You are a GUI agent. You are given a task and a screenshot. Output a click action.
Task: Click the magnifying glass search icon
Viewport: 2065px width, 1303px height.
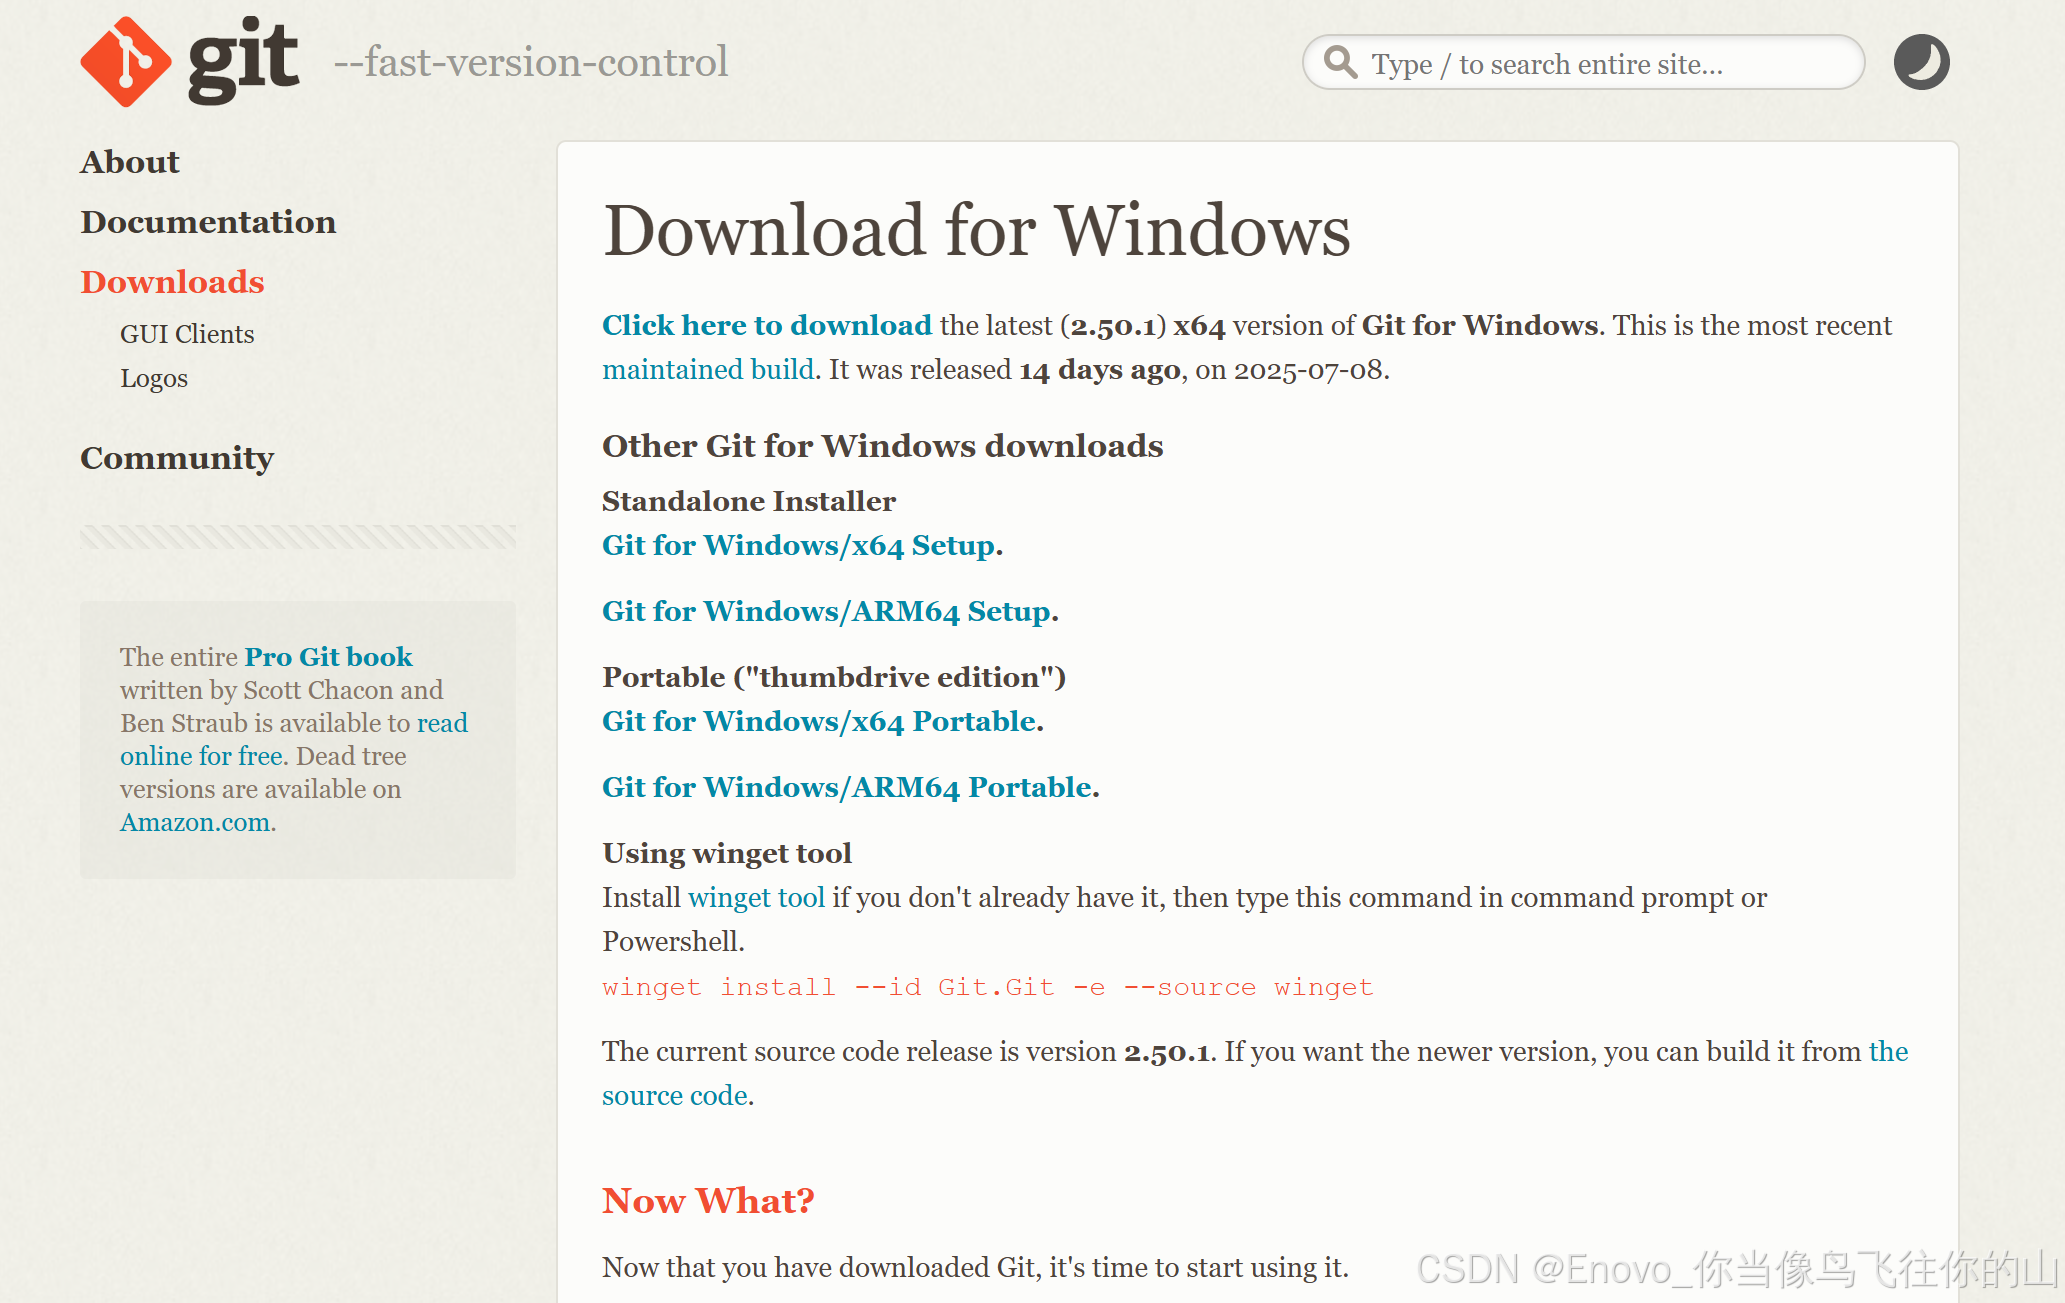click(x=1340, y=62)
